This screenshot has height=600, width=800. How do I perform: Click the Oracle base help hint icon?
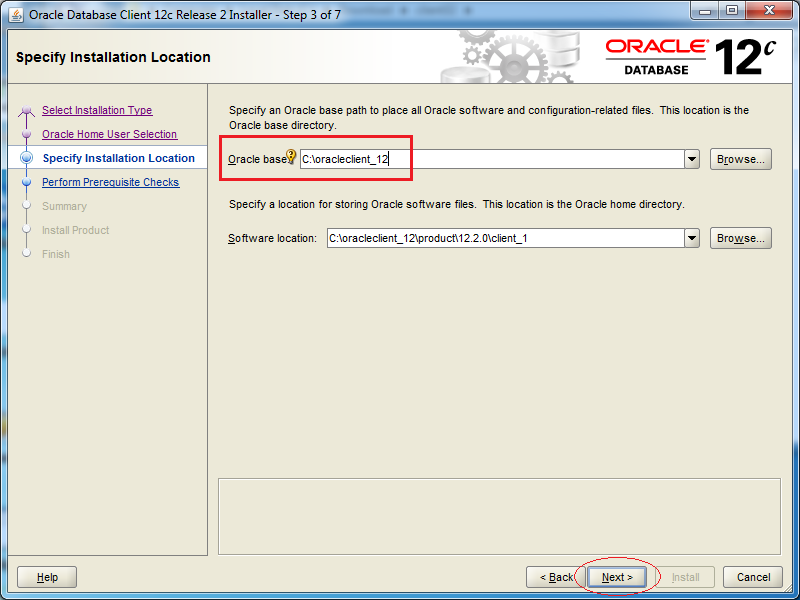[x=291, y=156]
